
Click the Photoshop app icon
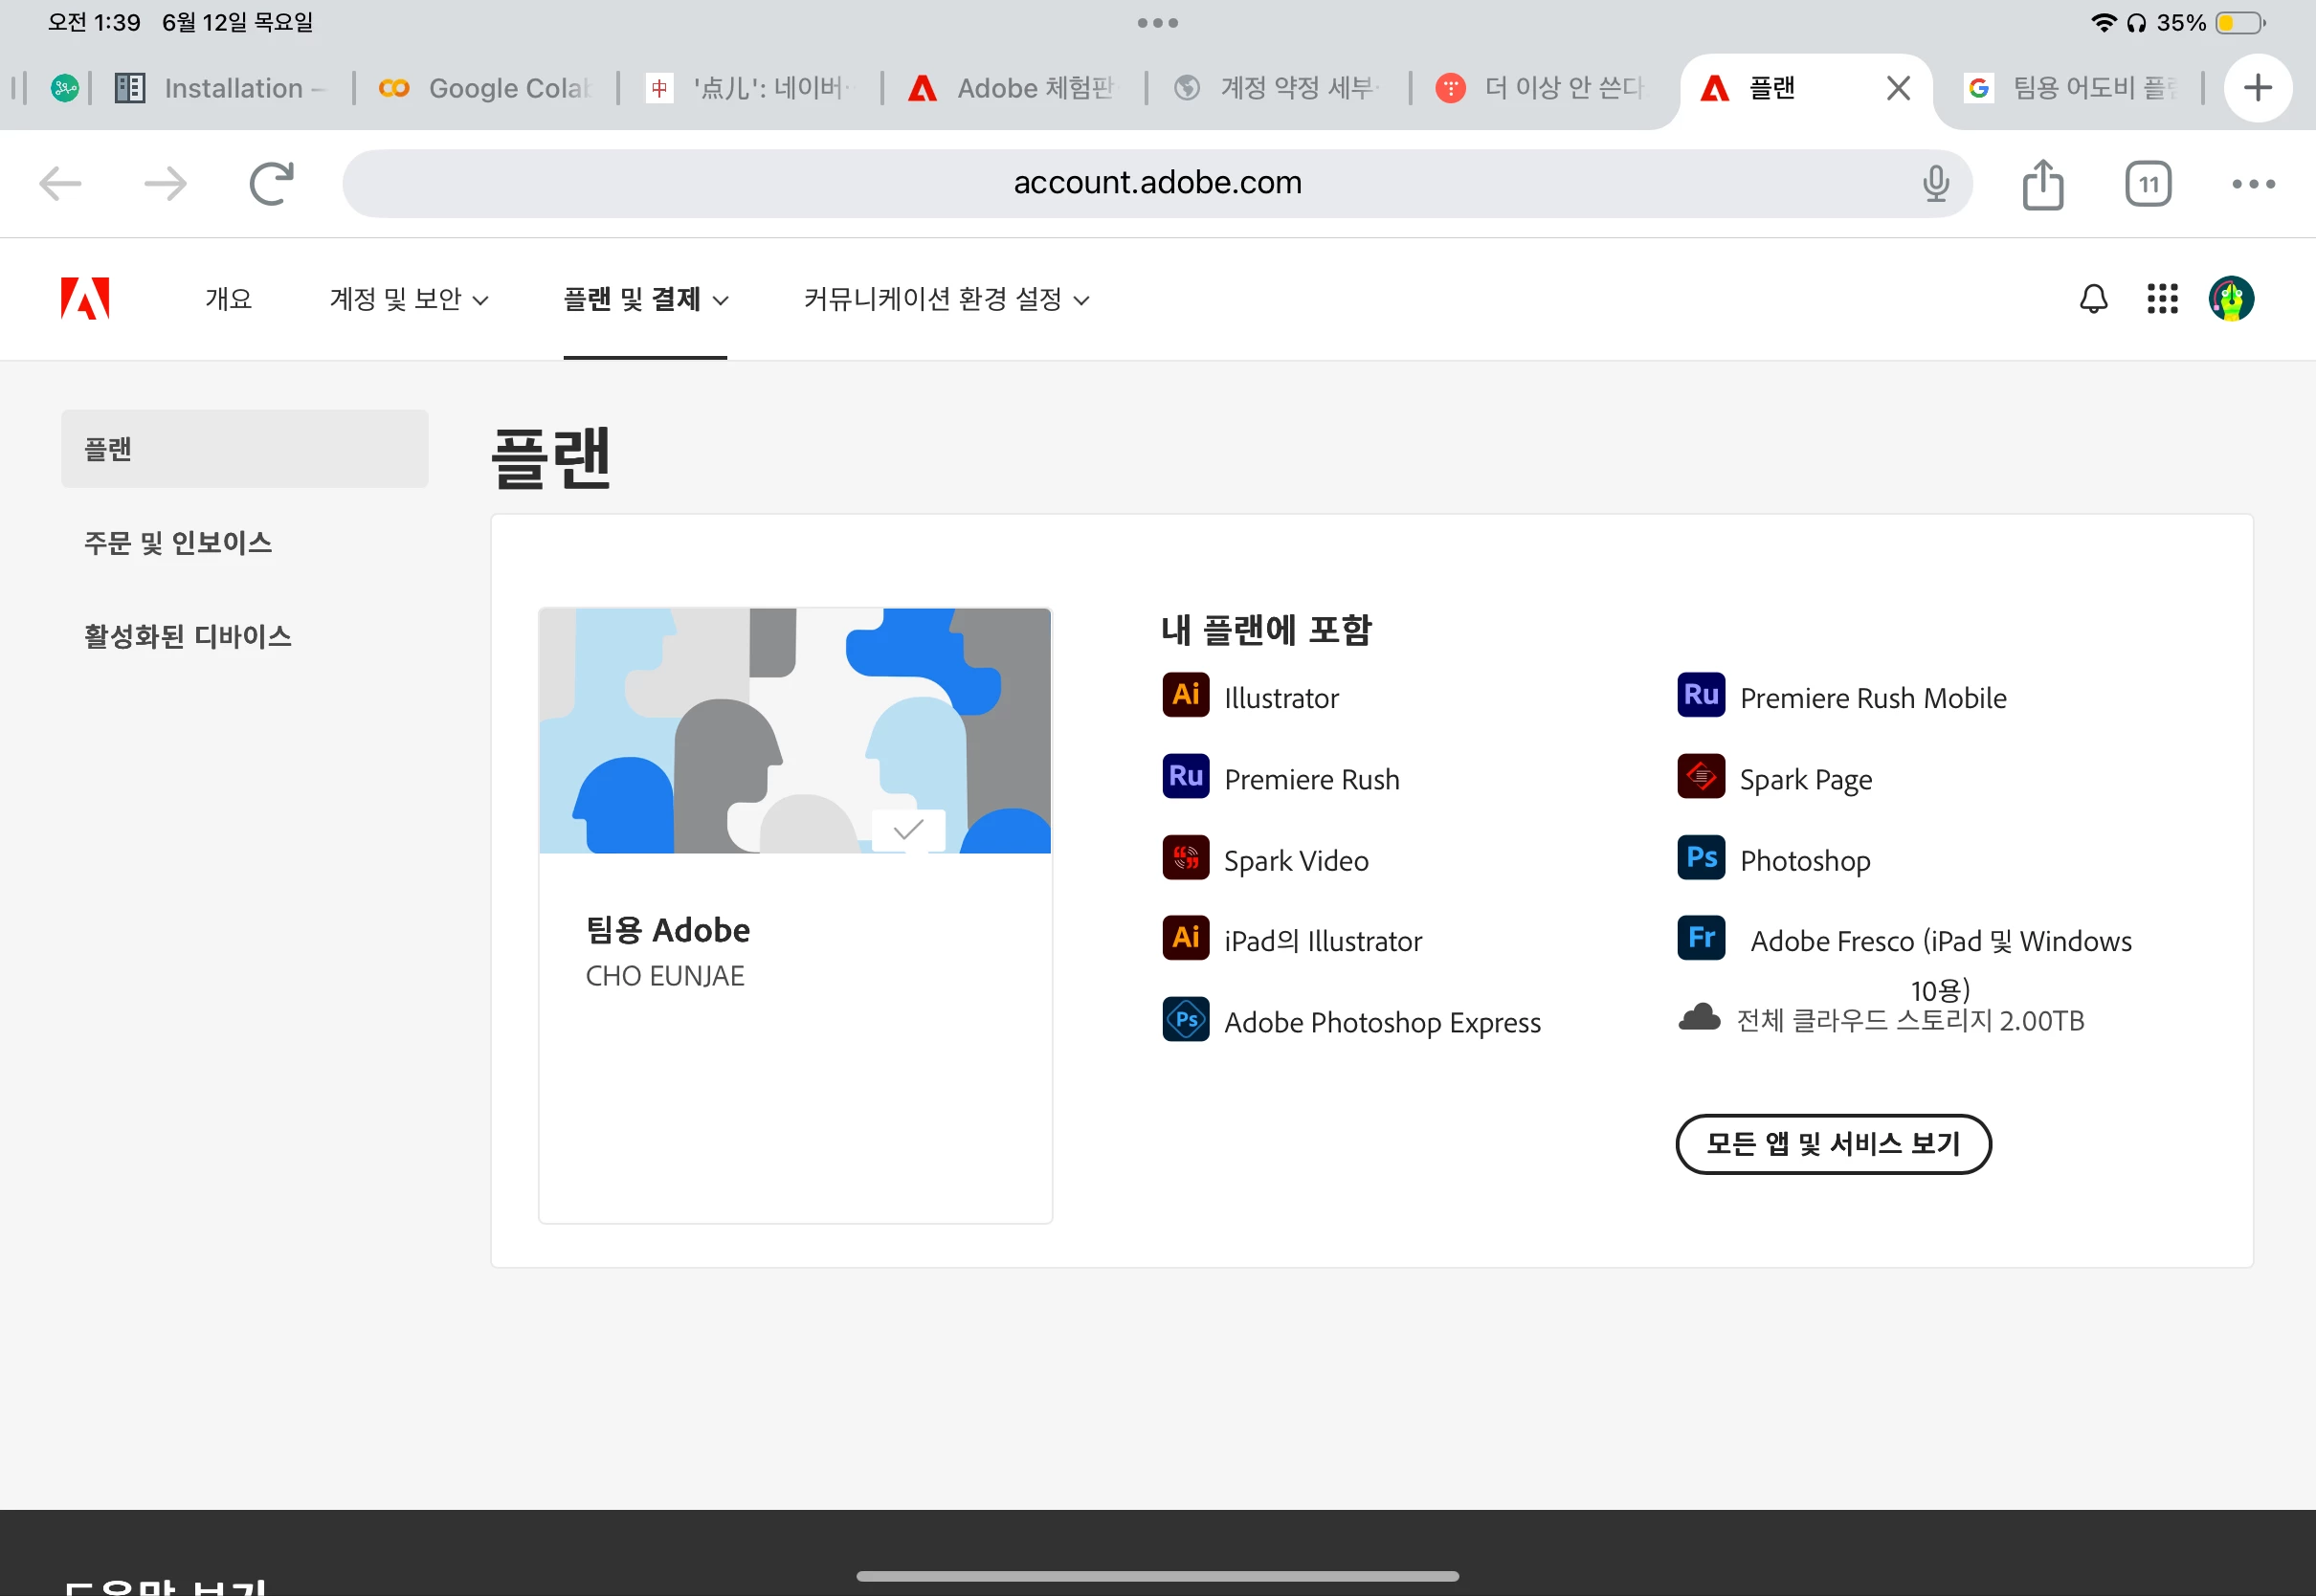tap(1701, 859)
